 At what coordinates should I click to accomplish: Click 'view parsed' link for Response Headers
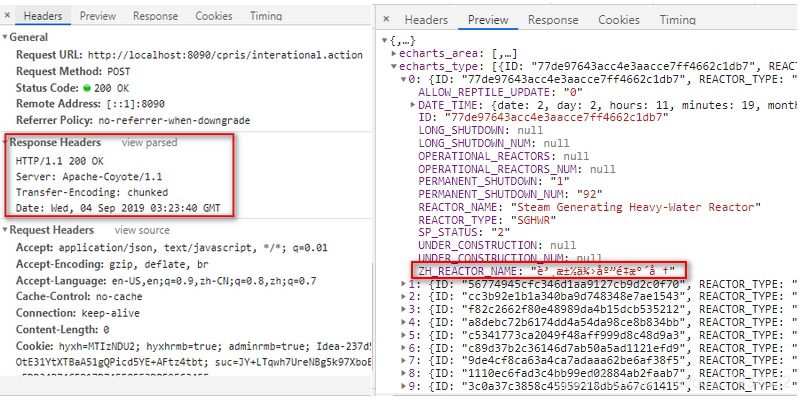click(149, 142)
